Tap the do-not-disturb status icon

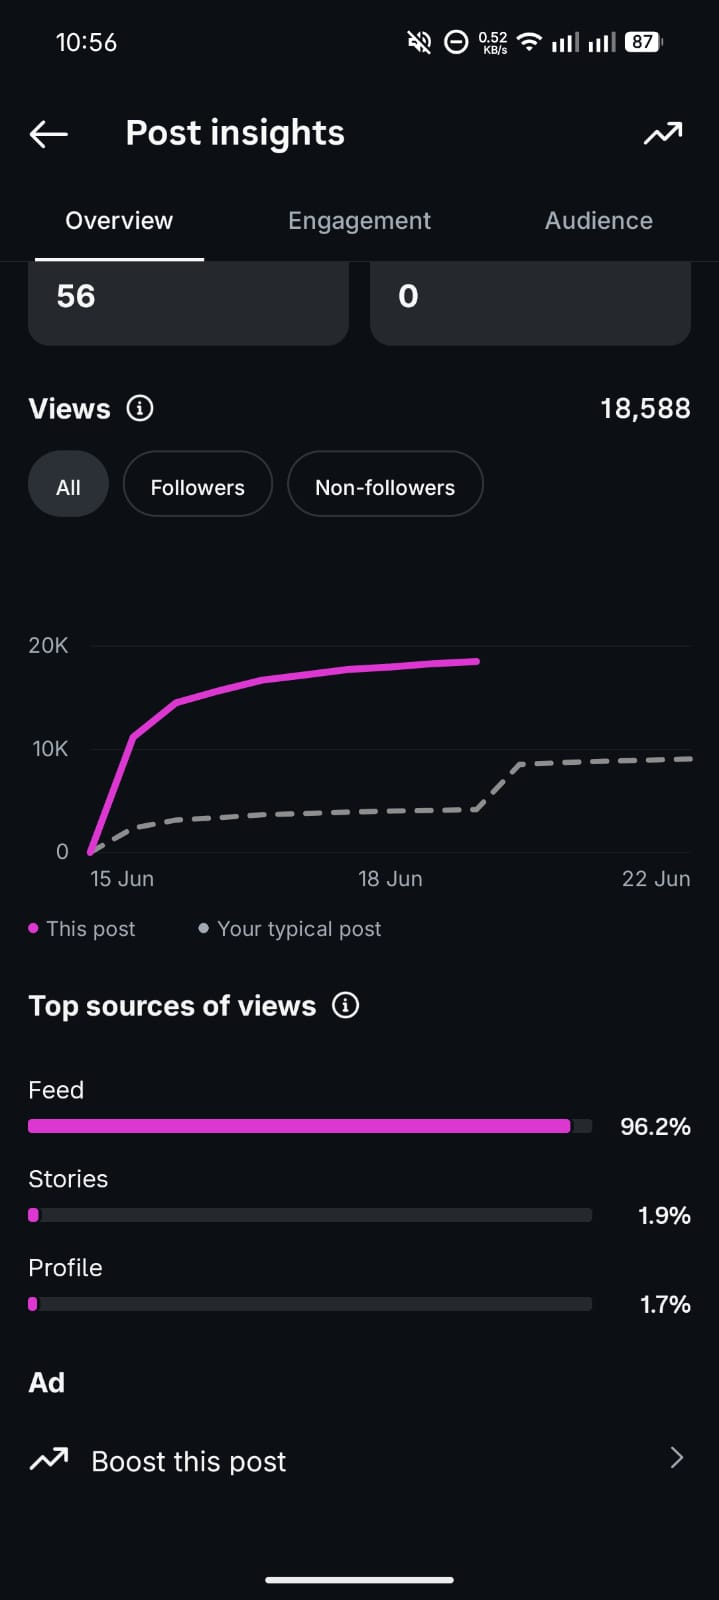[x=456, y=42]
